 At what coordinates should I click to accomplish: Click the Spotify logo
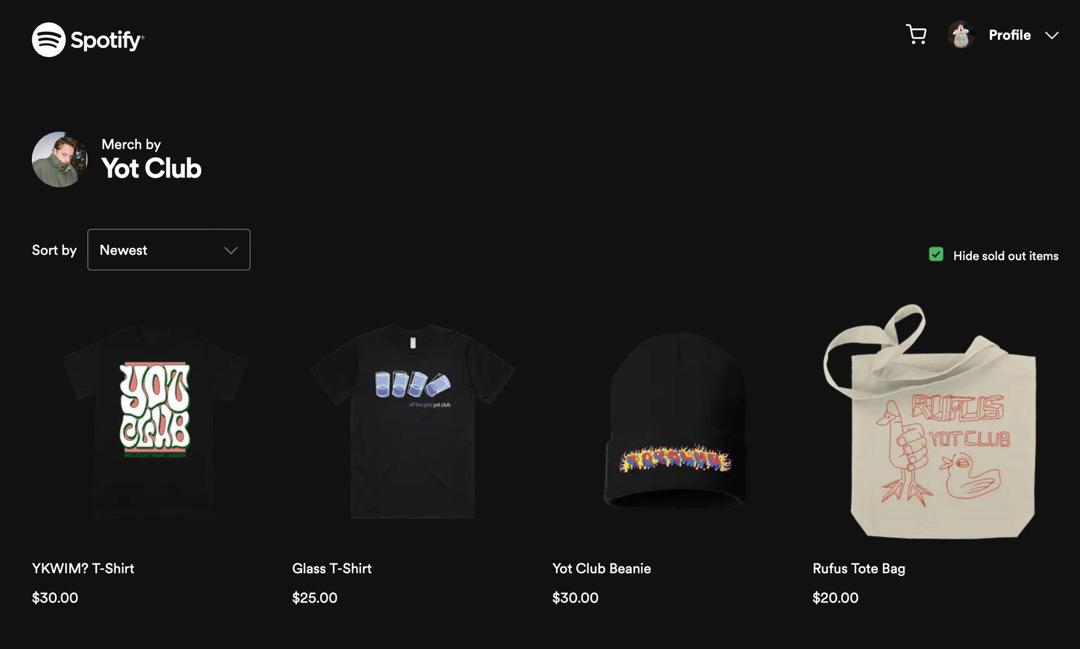click(87, 40)
